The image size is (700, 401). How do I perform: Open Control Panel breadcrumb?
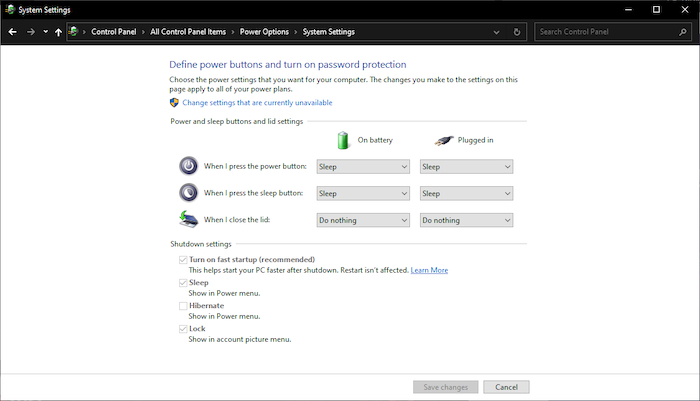(113, 32)
